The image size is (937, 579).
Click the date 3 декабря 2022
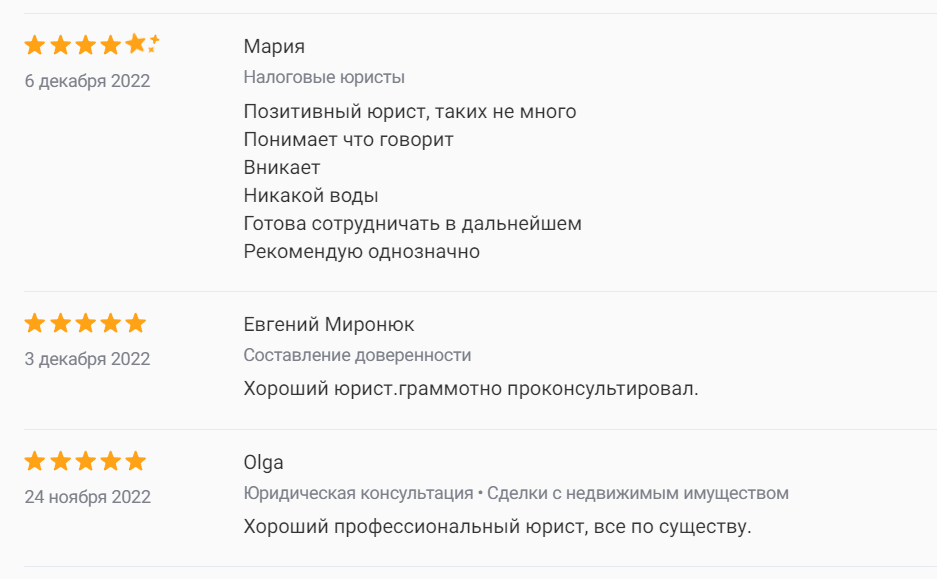click(87, 359)
